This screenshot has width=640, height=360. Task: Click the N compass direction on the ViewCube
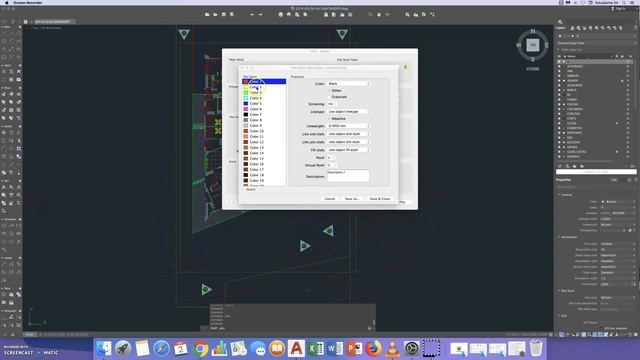pos(533,31)
